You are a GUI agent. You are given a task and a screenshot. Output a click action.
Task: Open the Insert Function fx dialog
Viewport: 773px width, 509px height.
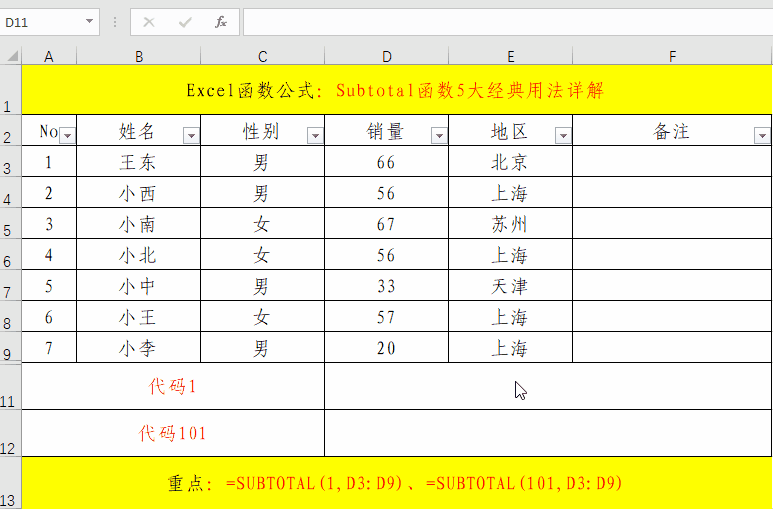[221, 22]
